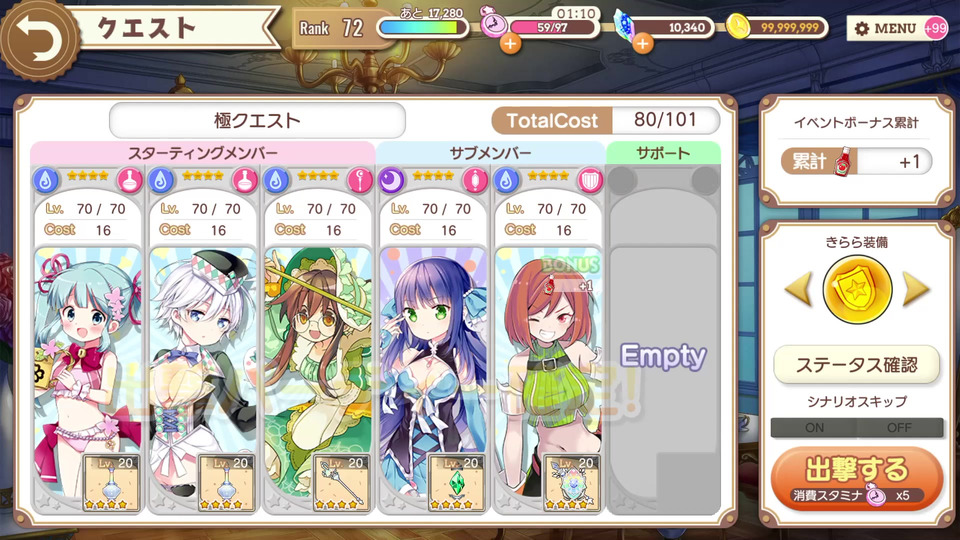
Task: Click the moon element icon on fourth member
Action: coord(392,181)
